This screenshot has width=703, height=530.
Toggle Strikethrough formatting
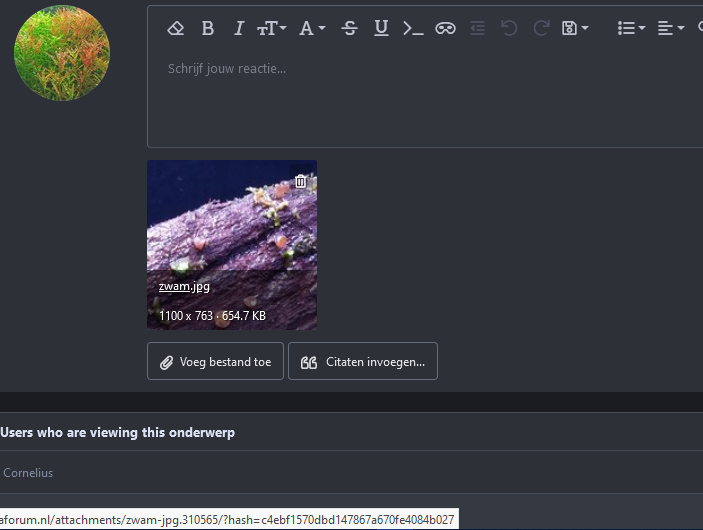pyautogui.click(x=349, y=28)
